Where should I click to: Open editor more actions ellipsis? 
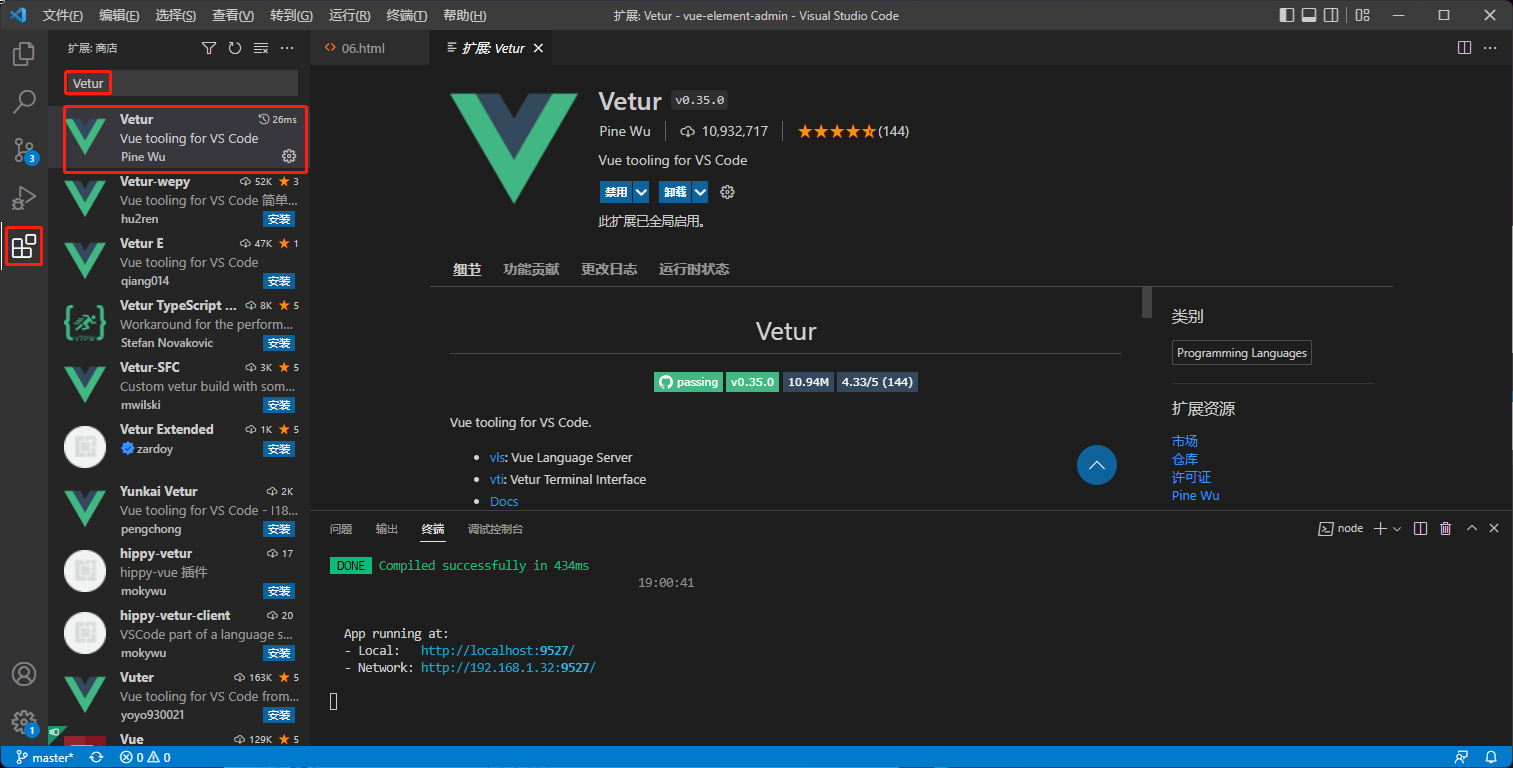pos(1490,48)
